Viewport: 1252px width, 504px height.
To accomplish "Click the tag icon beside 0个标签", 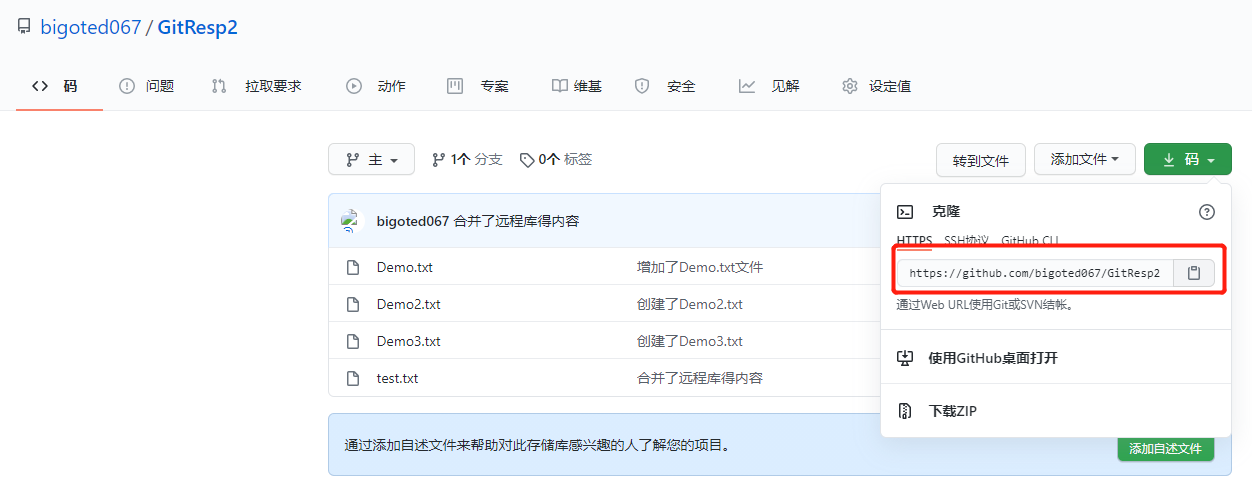I will point(527,160).
